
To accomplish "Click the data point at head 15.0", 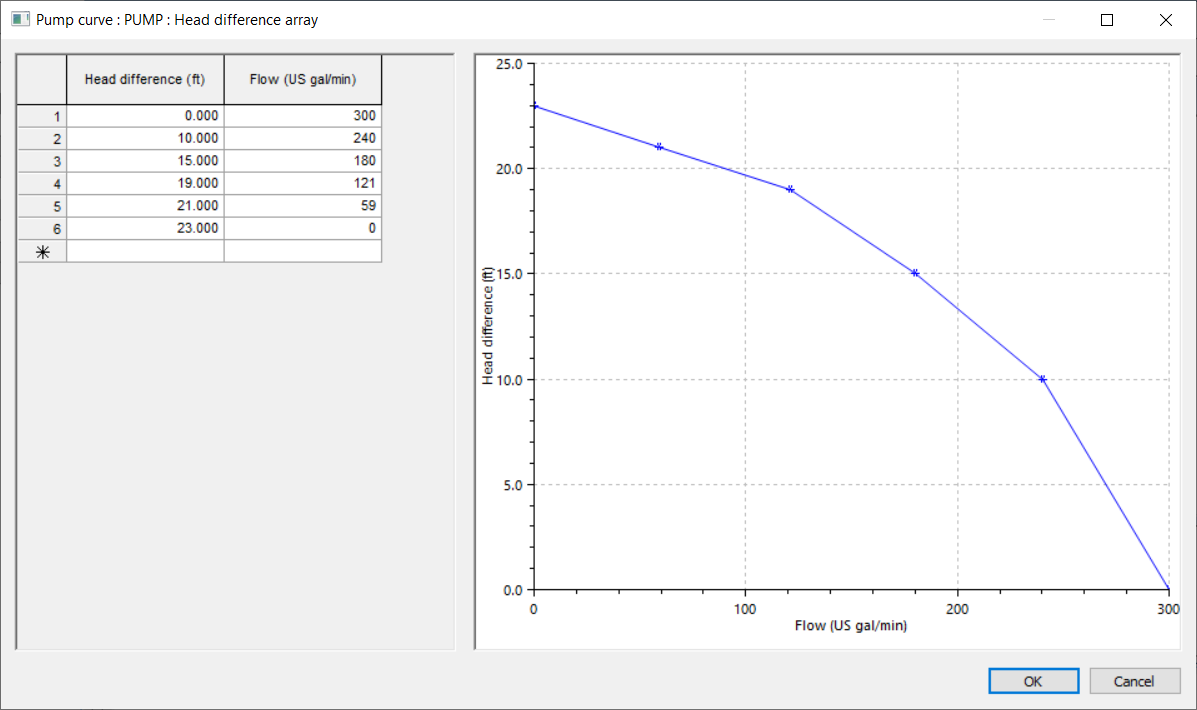I will [914, 272].
